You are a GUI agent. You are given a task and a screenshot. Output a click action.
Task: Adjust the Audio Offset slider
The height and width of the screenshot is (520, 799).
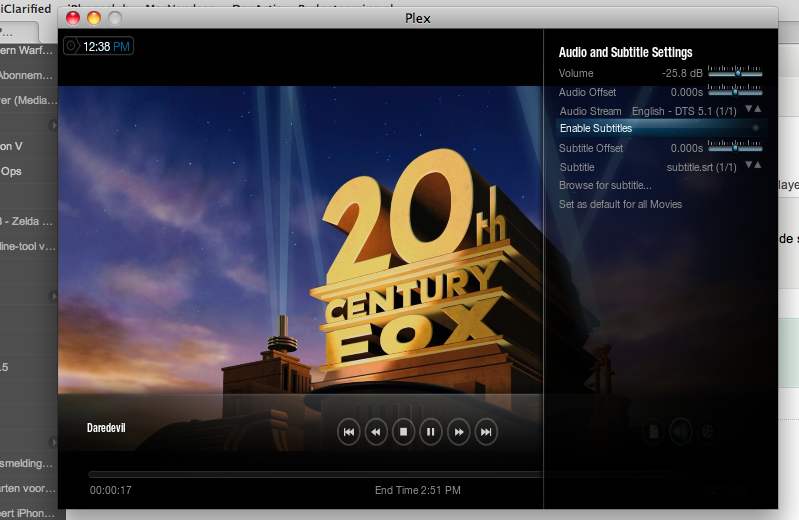tap(735, 91)
